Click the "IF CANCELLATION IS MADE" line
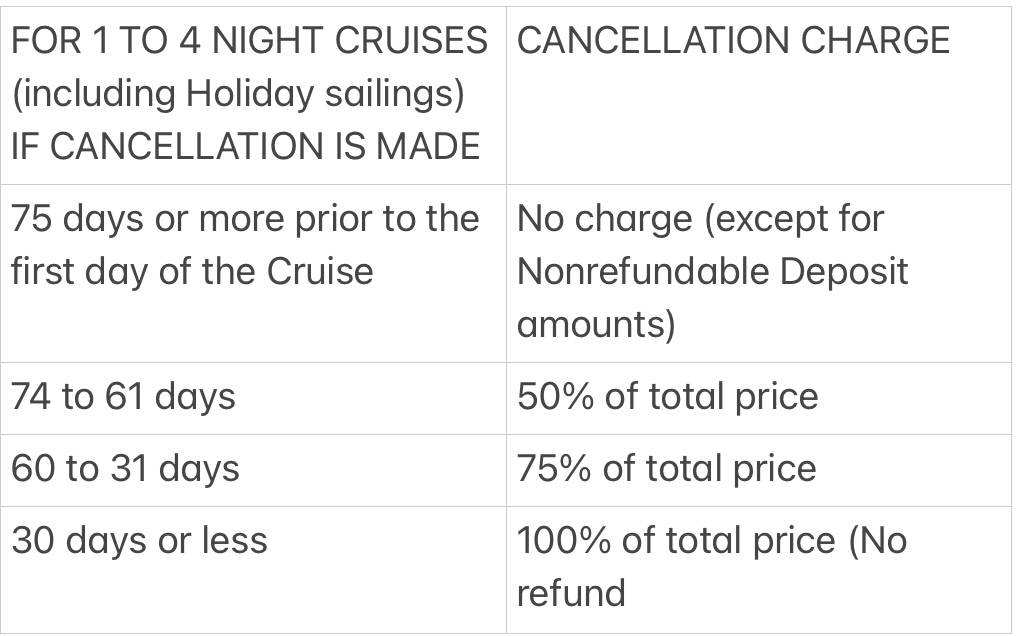 246,147
